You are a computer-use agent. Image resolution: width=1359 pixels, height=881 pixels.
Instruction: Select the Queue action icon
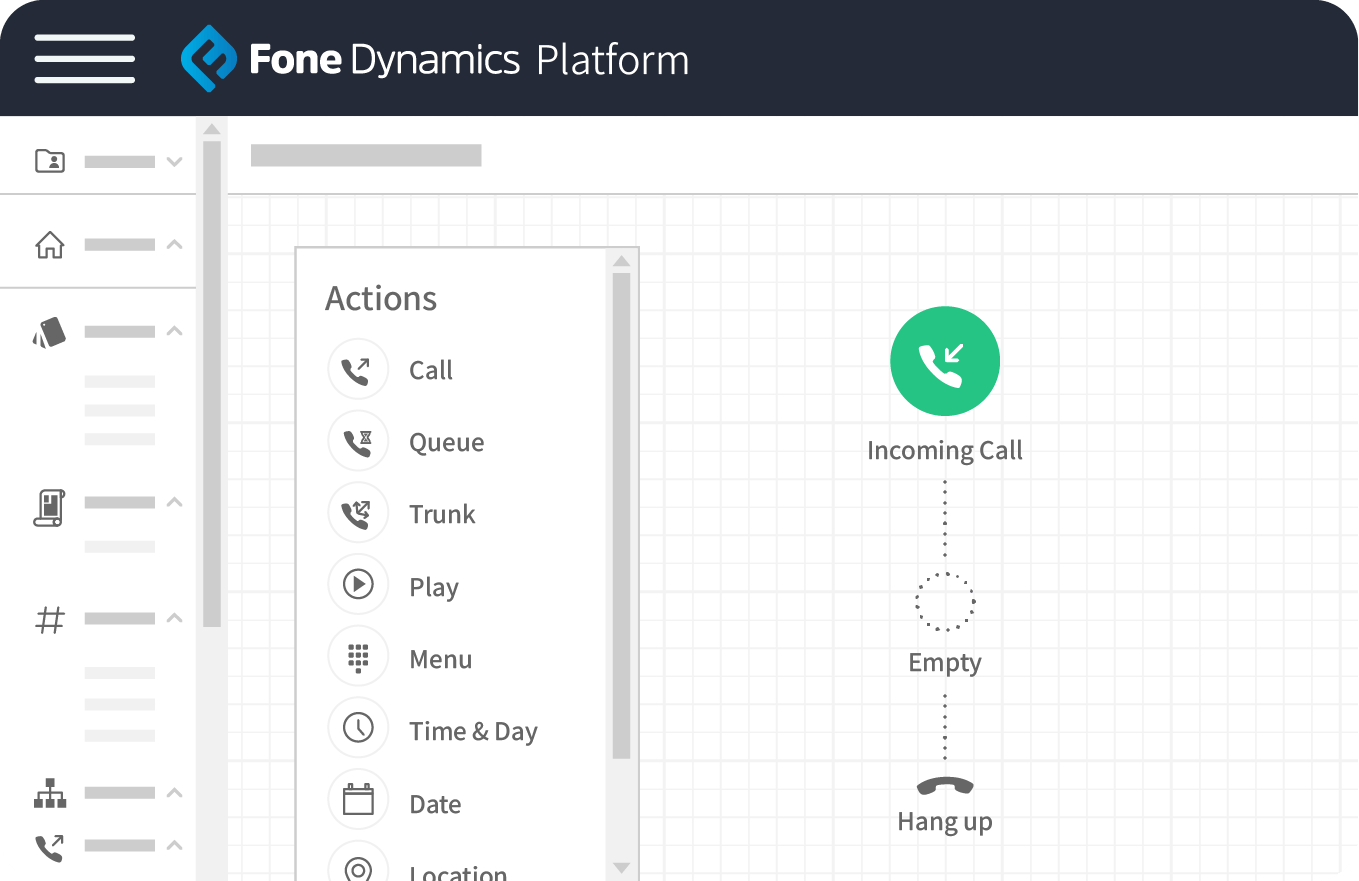click(358, 441)
